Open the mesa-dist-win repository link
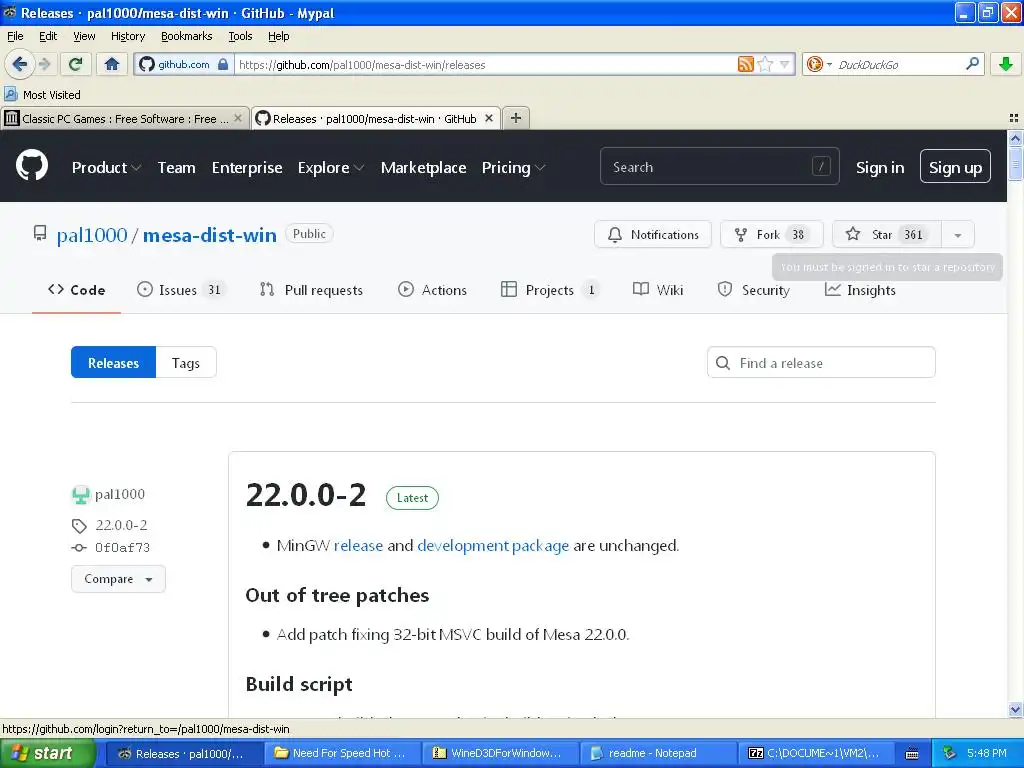This screenshot has height=768, width=1024. [x=210, y=235]
